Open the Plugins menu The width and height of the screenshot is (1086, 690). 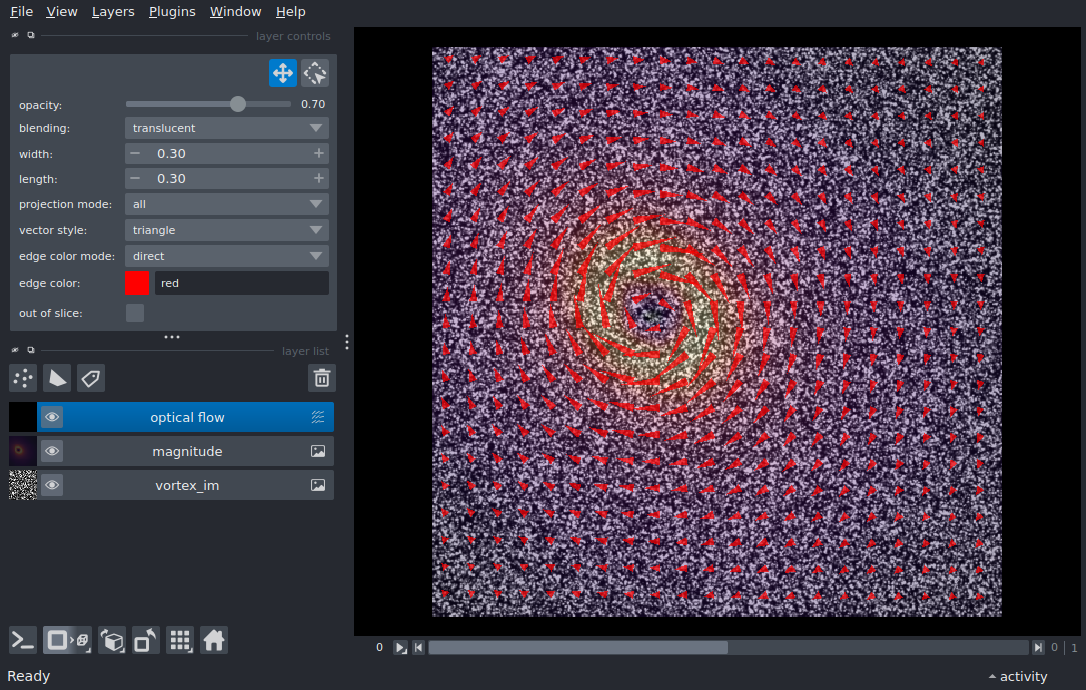click(171, 12)
